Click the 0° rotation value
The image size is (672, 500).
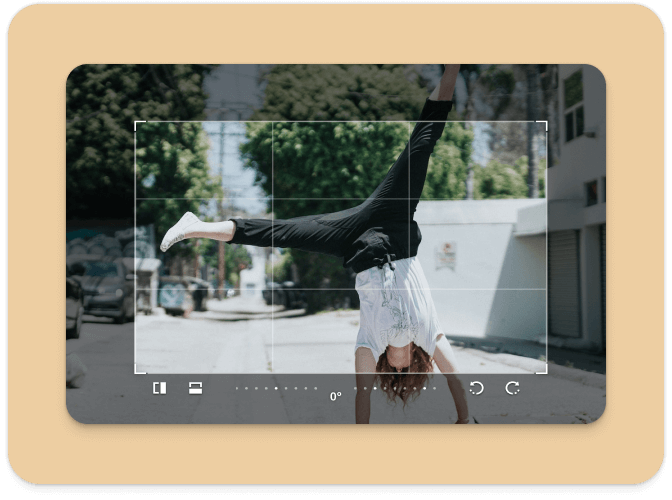click(x=336, y=397)
